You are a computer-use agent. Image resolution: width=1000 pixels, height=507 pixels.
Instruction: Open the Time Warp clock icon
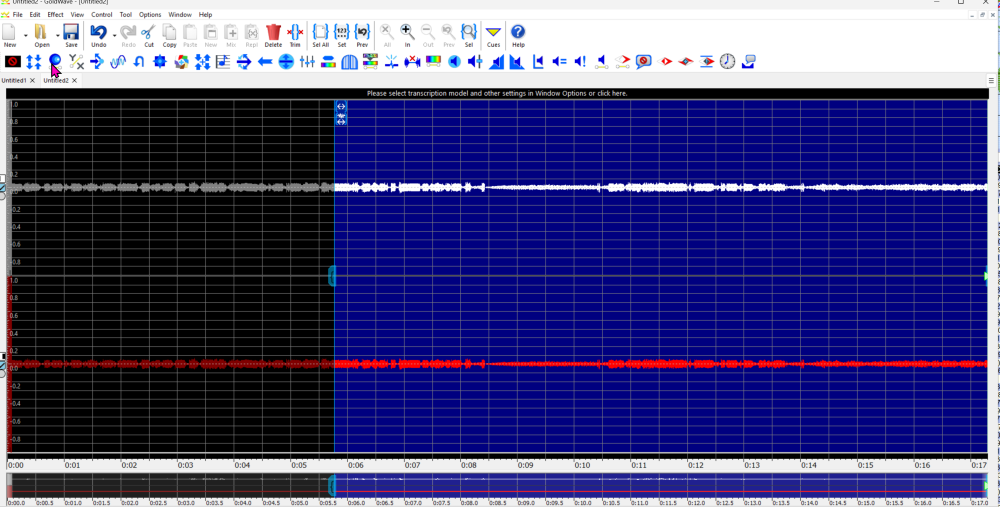pyautogui.click(x=728, y=62)
